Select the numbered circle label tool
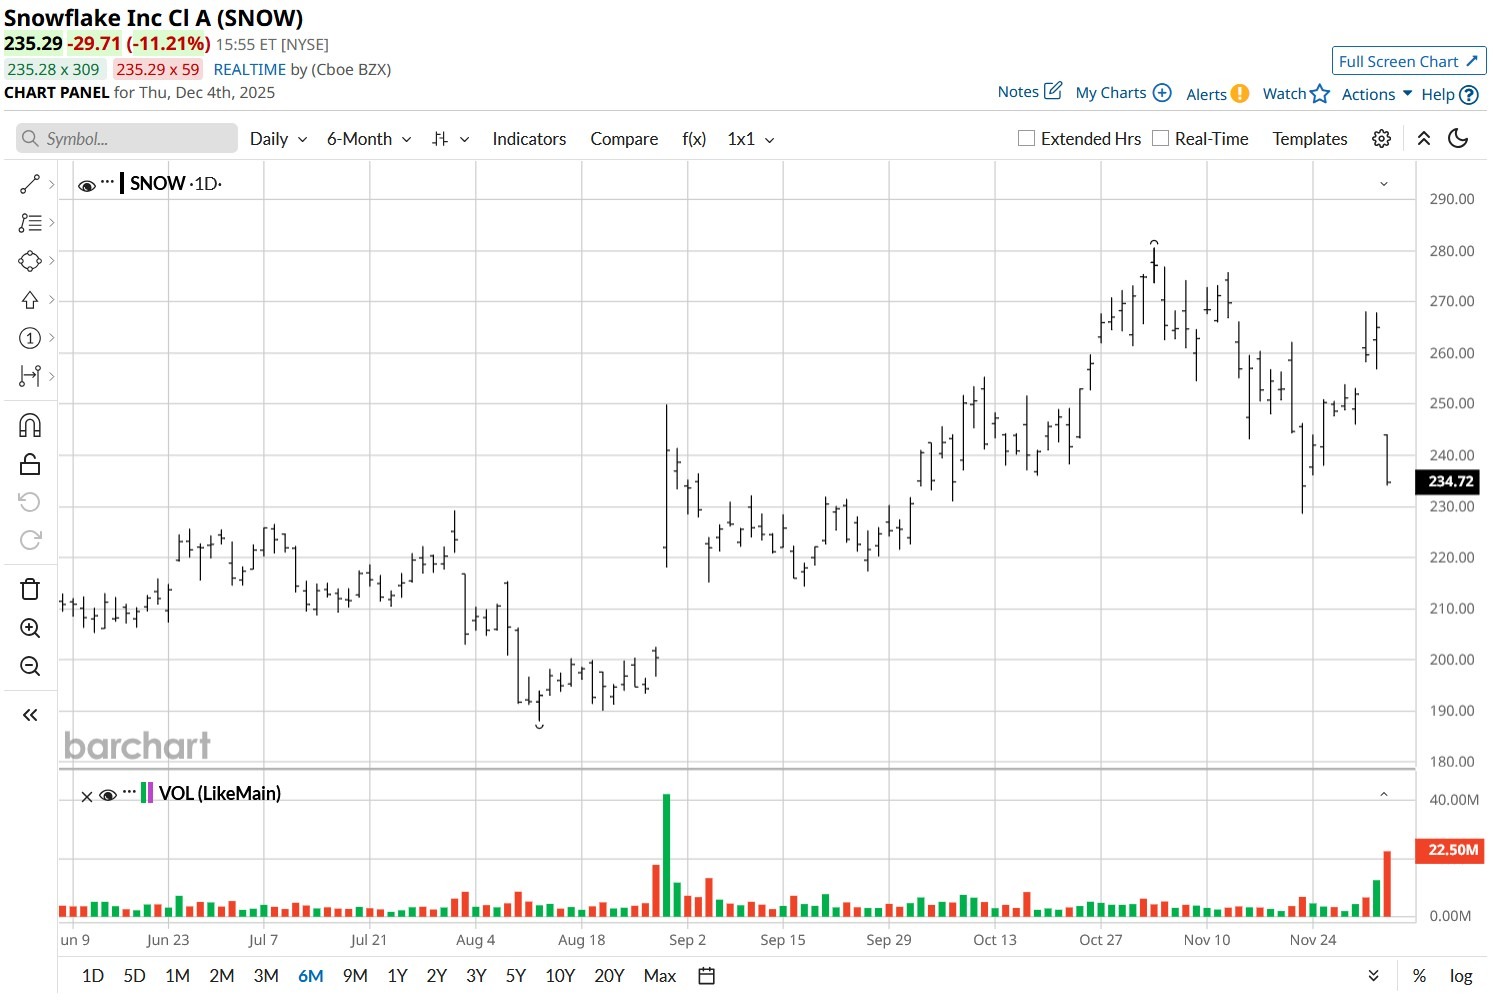 tap(30, 338)
